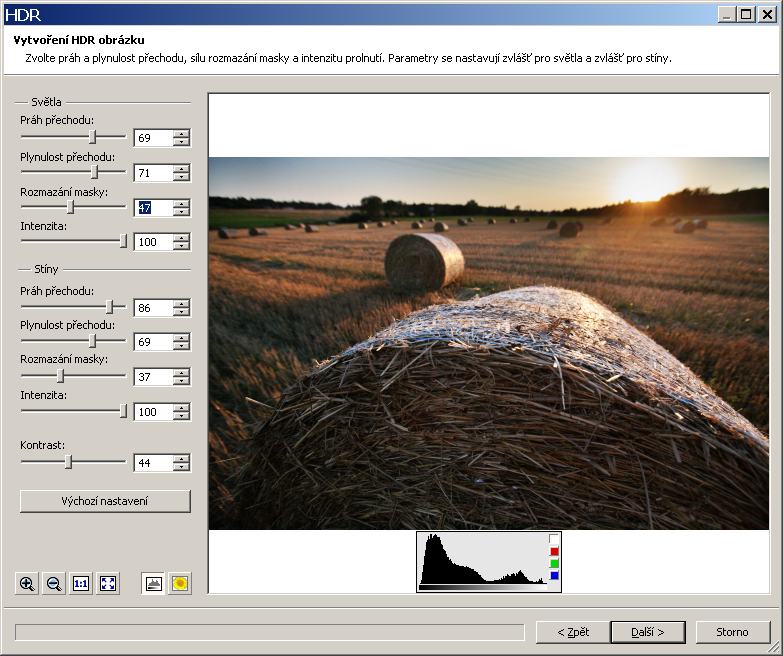Screen dimensions: 783x656
Task: Click the zoom in magnifier icon
Action: (27, 584)
